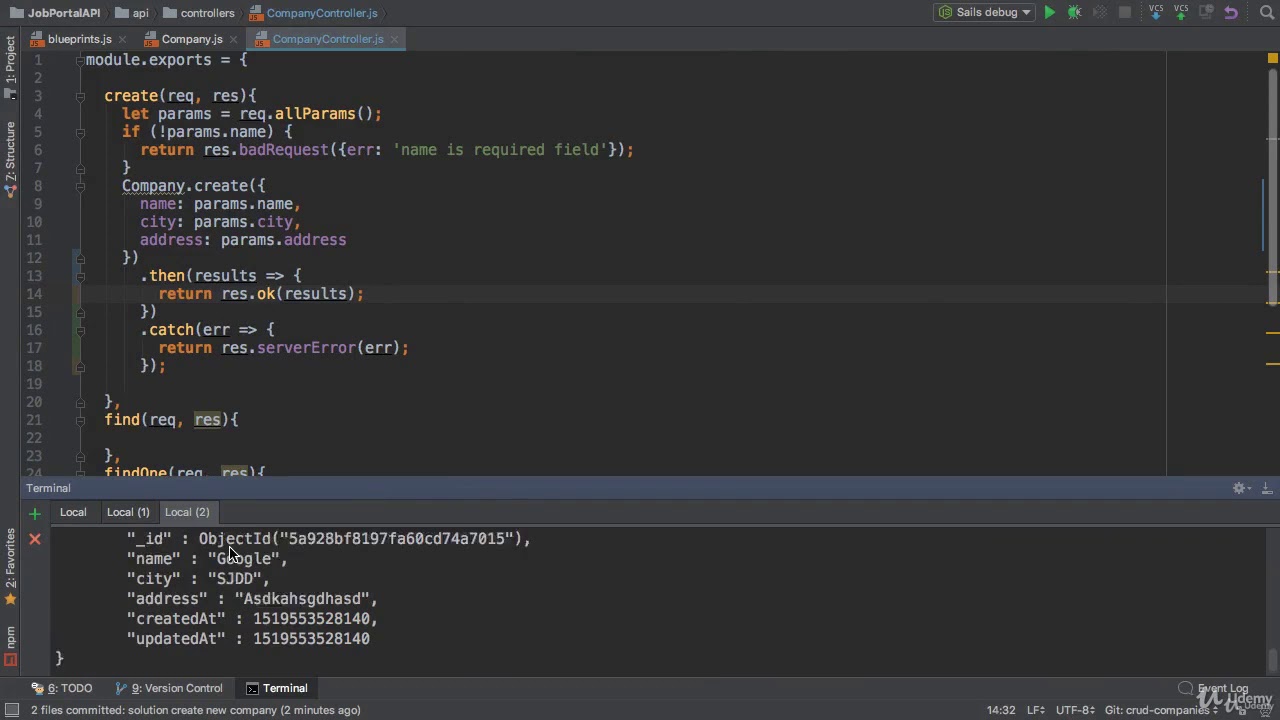Image resolution: width=1280 pixels, height=720 pixels.
Task: Start debugging with the green bug icon
Action: click(x=1074, y=13)
